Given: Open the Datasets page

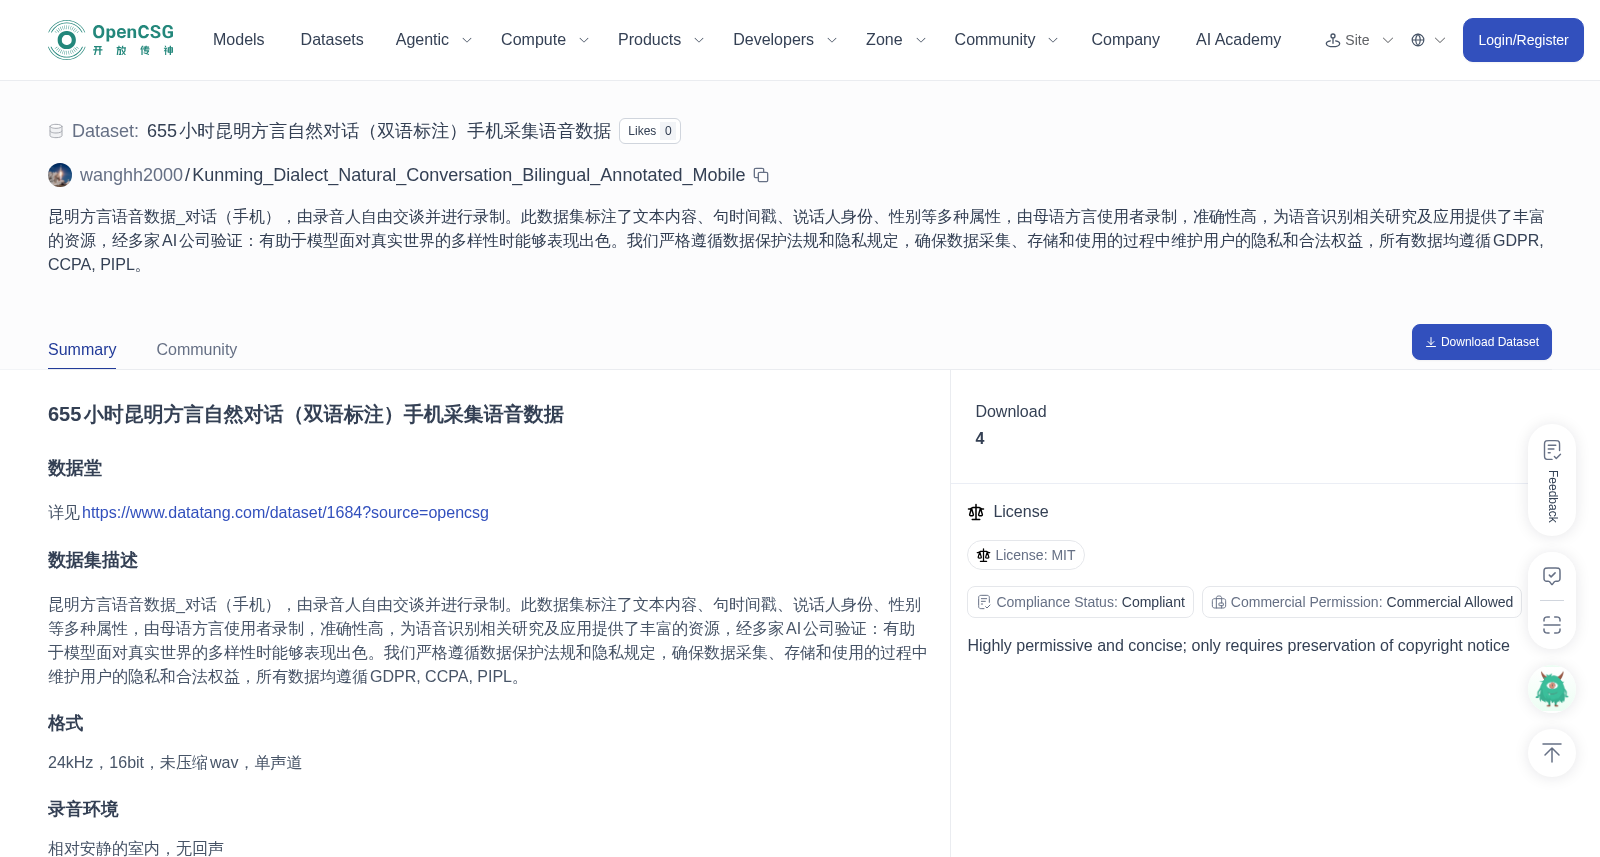Looking at the screenshot, I should [332, 40].
